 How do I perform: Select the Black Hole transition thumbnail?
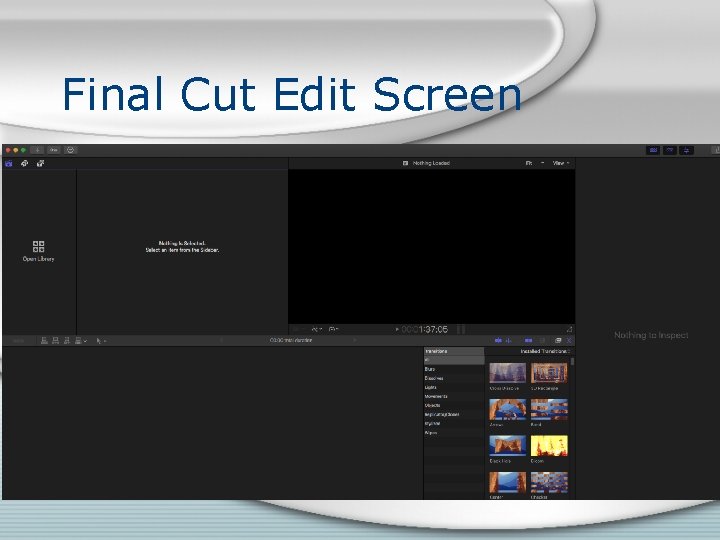point(507,445)
